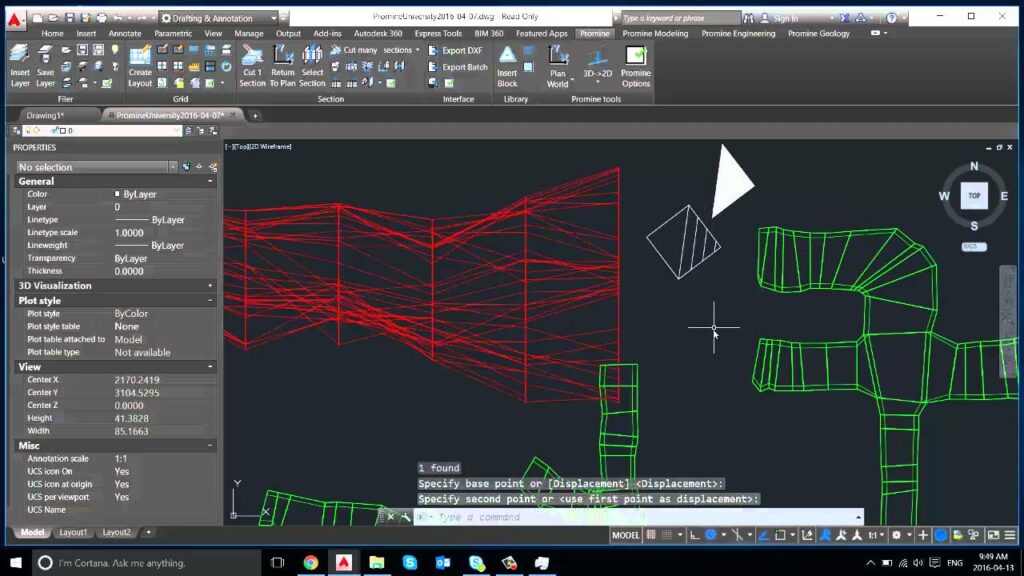Click the TOP label on the ViewCube

tap(973, 195)
